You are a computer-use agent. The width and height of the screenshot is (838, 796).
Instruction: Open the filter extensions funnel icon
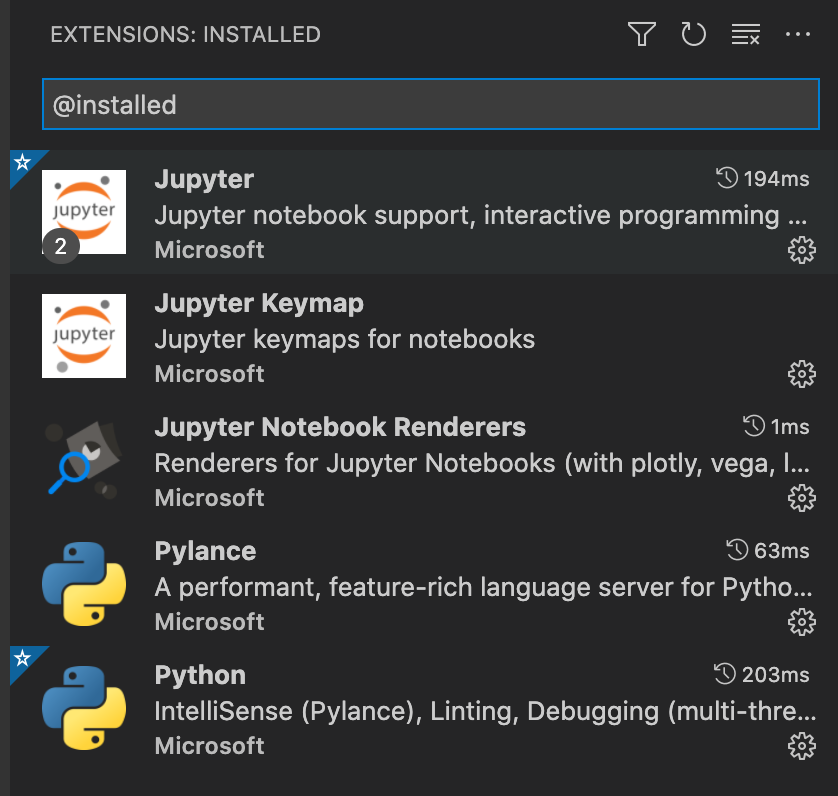click(641, 35)
